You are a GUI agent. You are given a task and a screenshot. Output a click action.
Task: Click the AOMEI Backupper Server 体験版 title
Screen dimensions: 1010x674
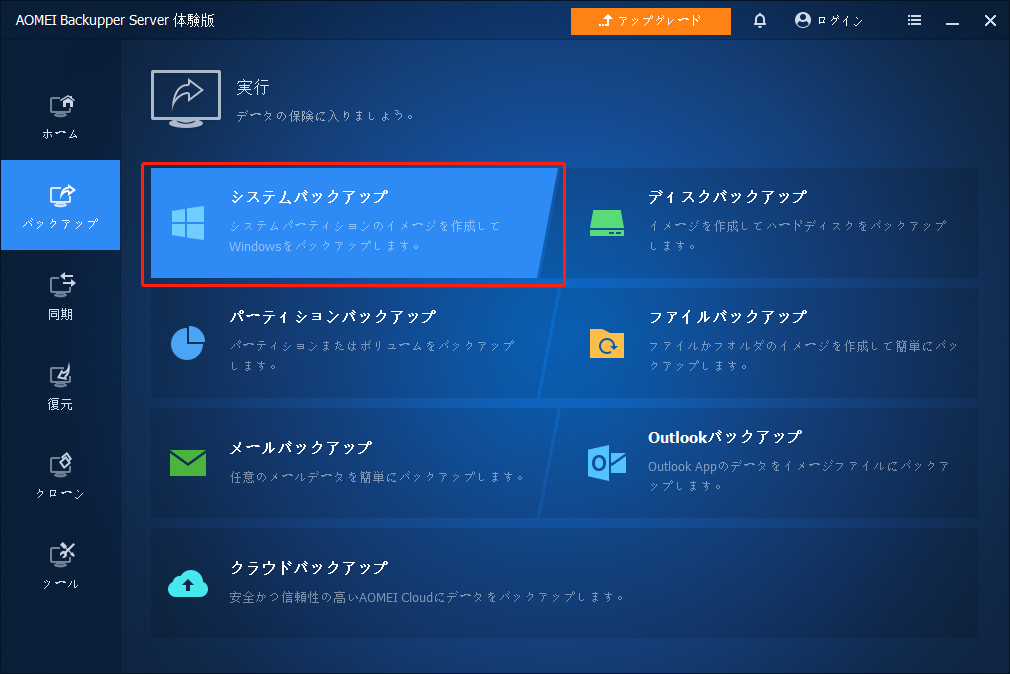(115, 20)
